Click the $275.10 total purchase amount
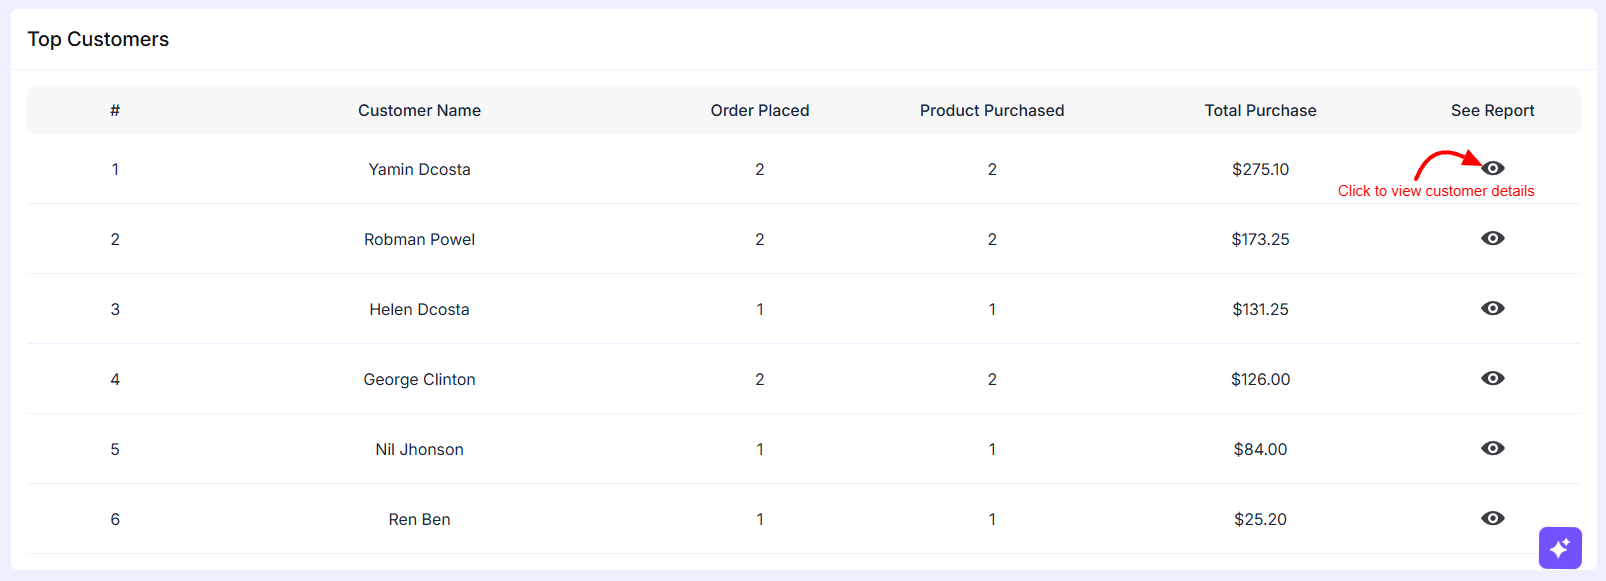The width and height of the screenshot is (1606, 581). click(1260, 169)
